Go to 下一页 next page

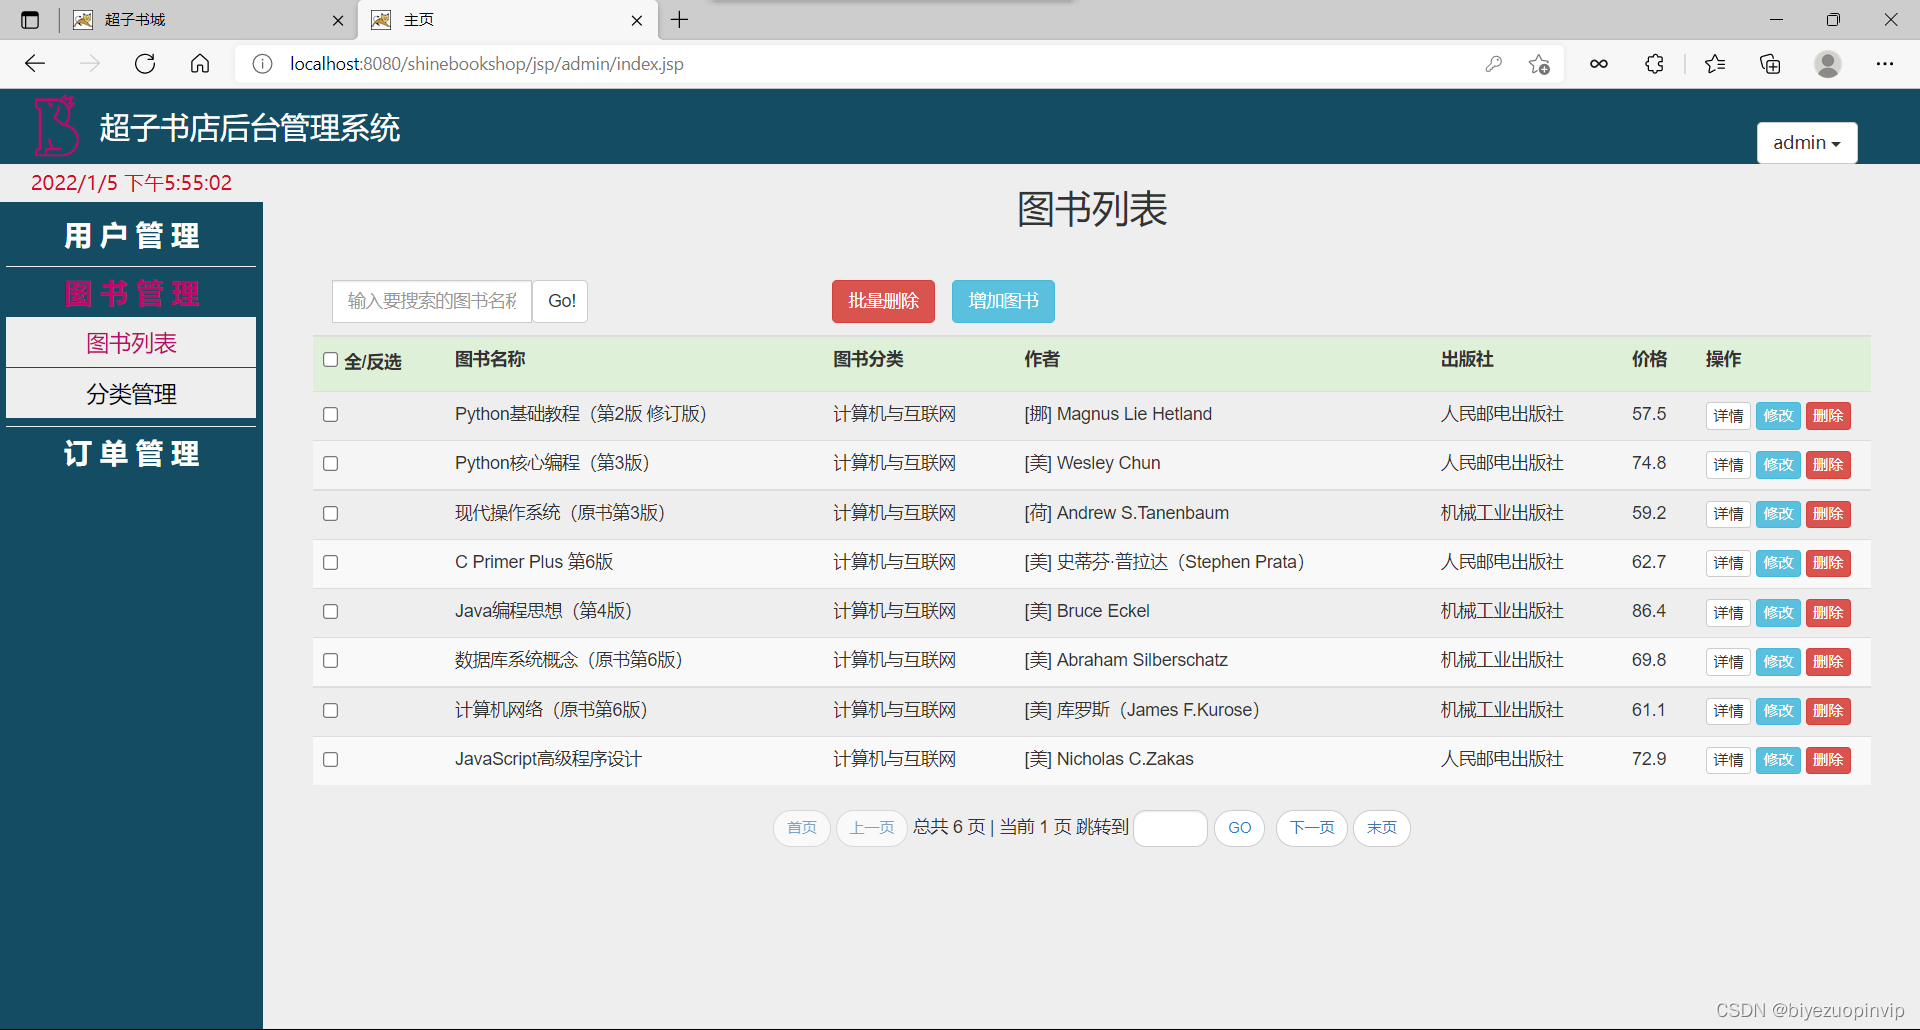tap(1312, 828)
